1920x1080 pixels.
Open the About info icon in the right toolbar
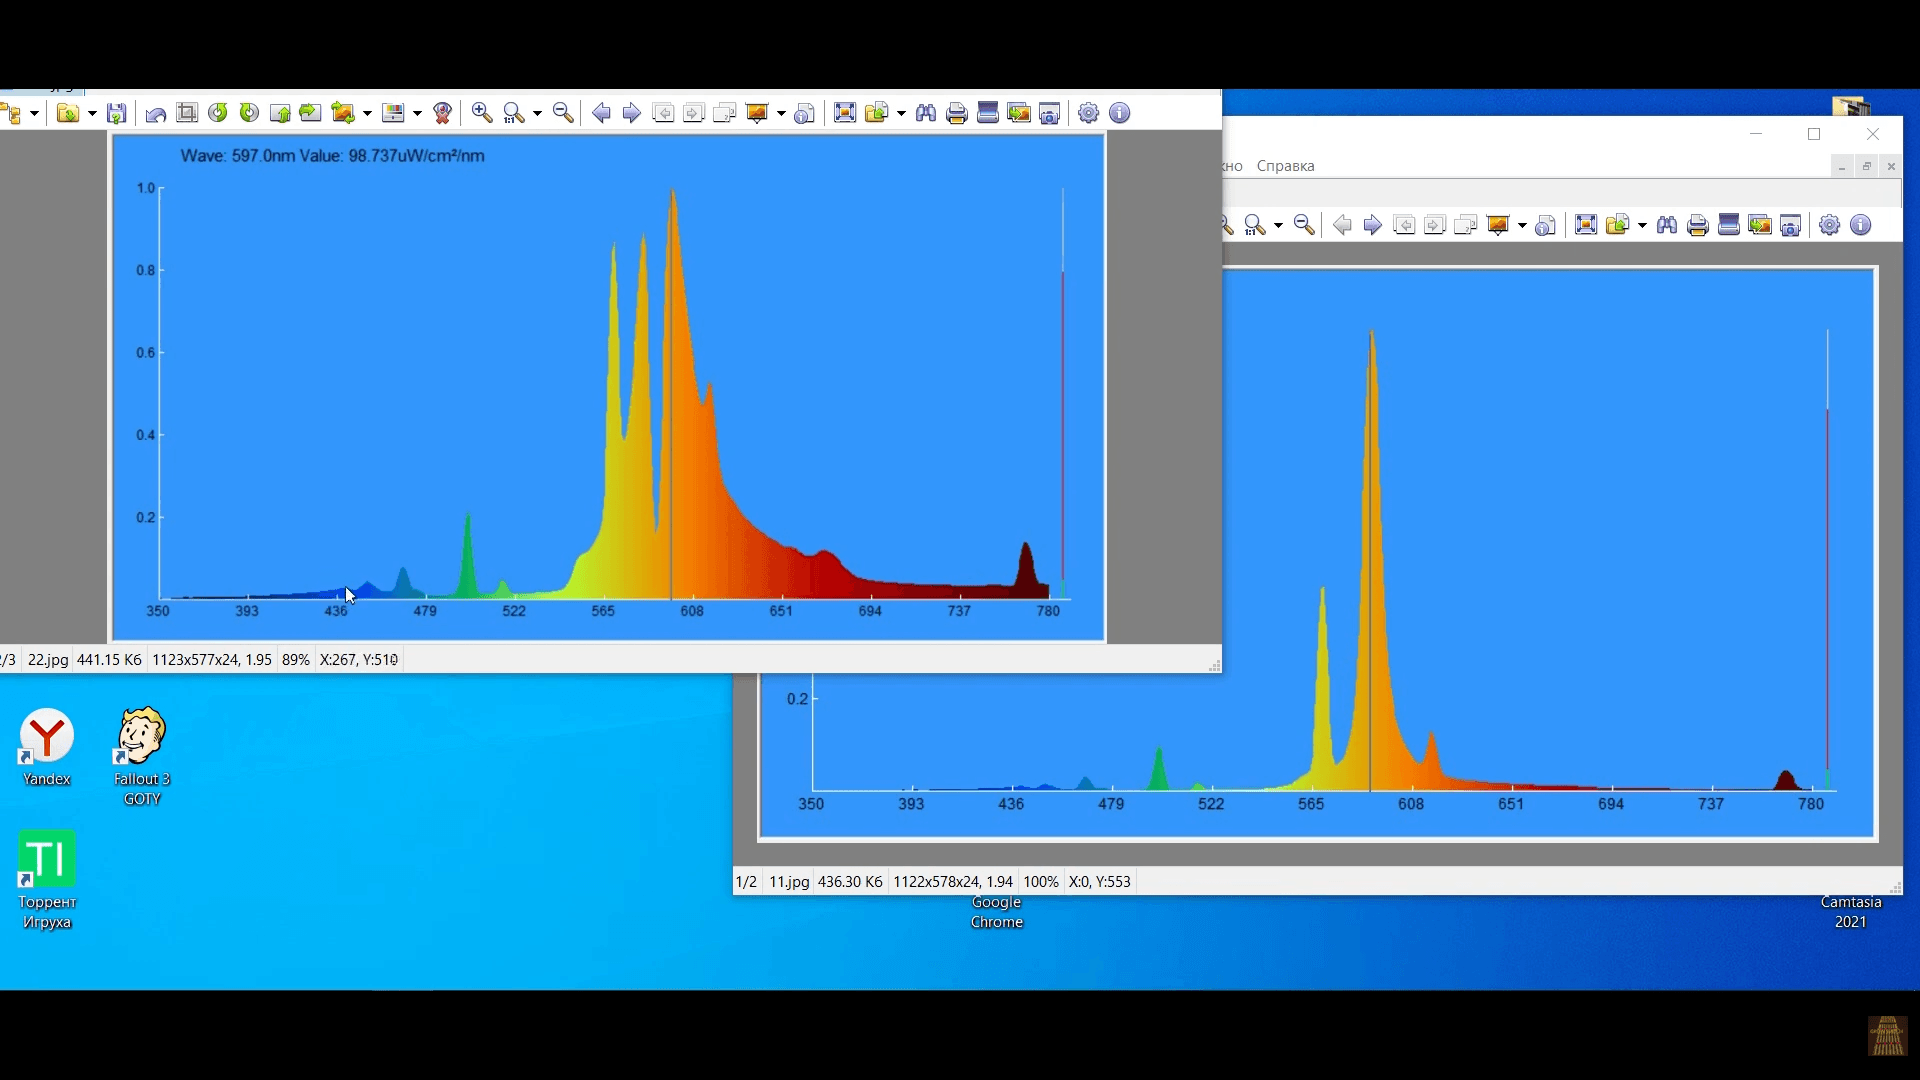[x=1860, y=225]
